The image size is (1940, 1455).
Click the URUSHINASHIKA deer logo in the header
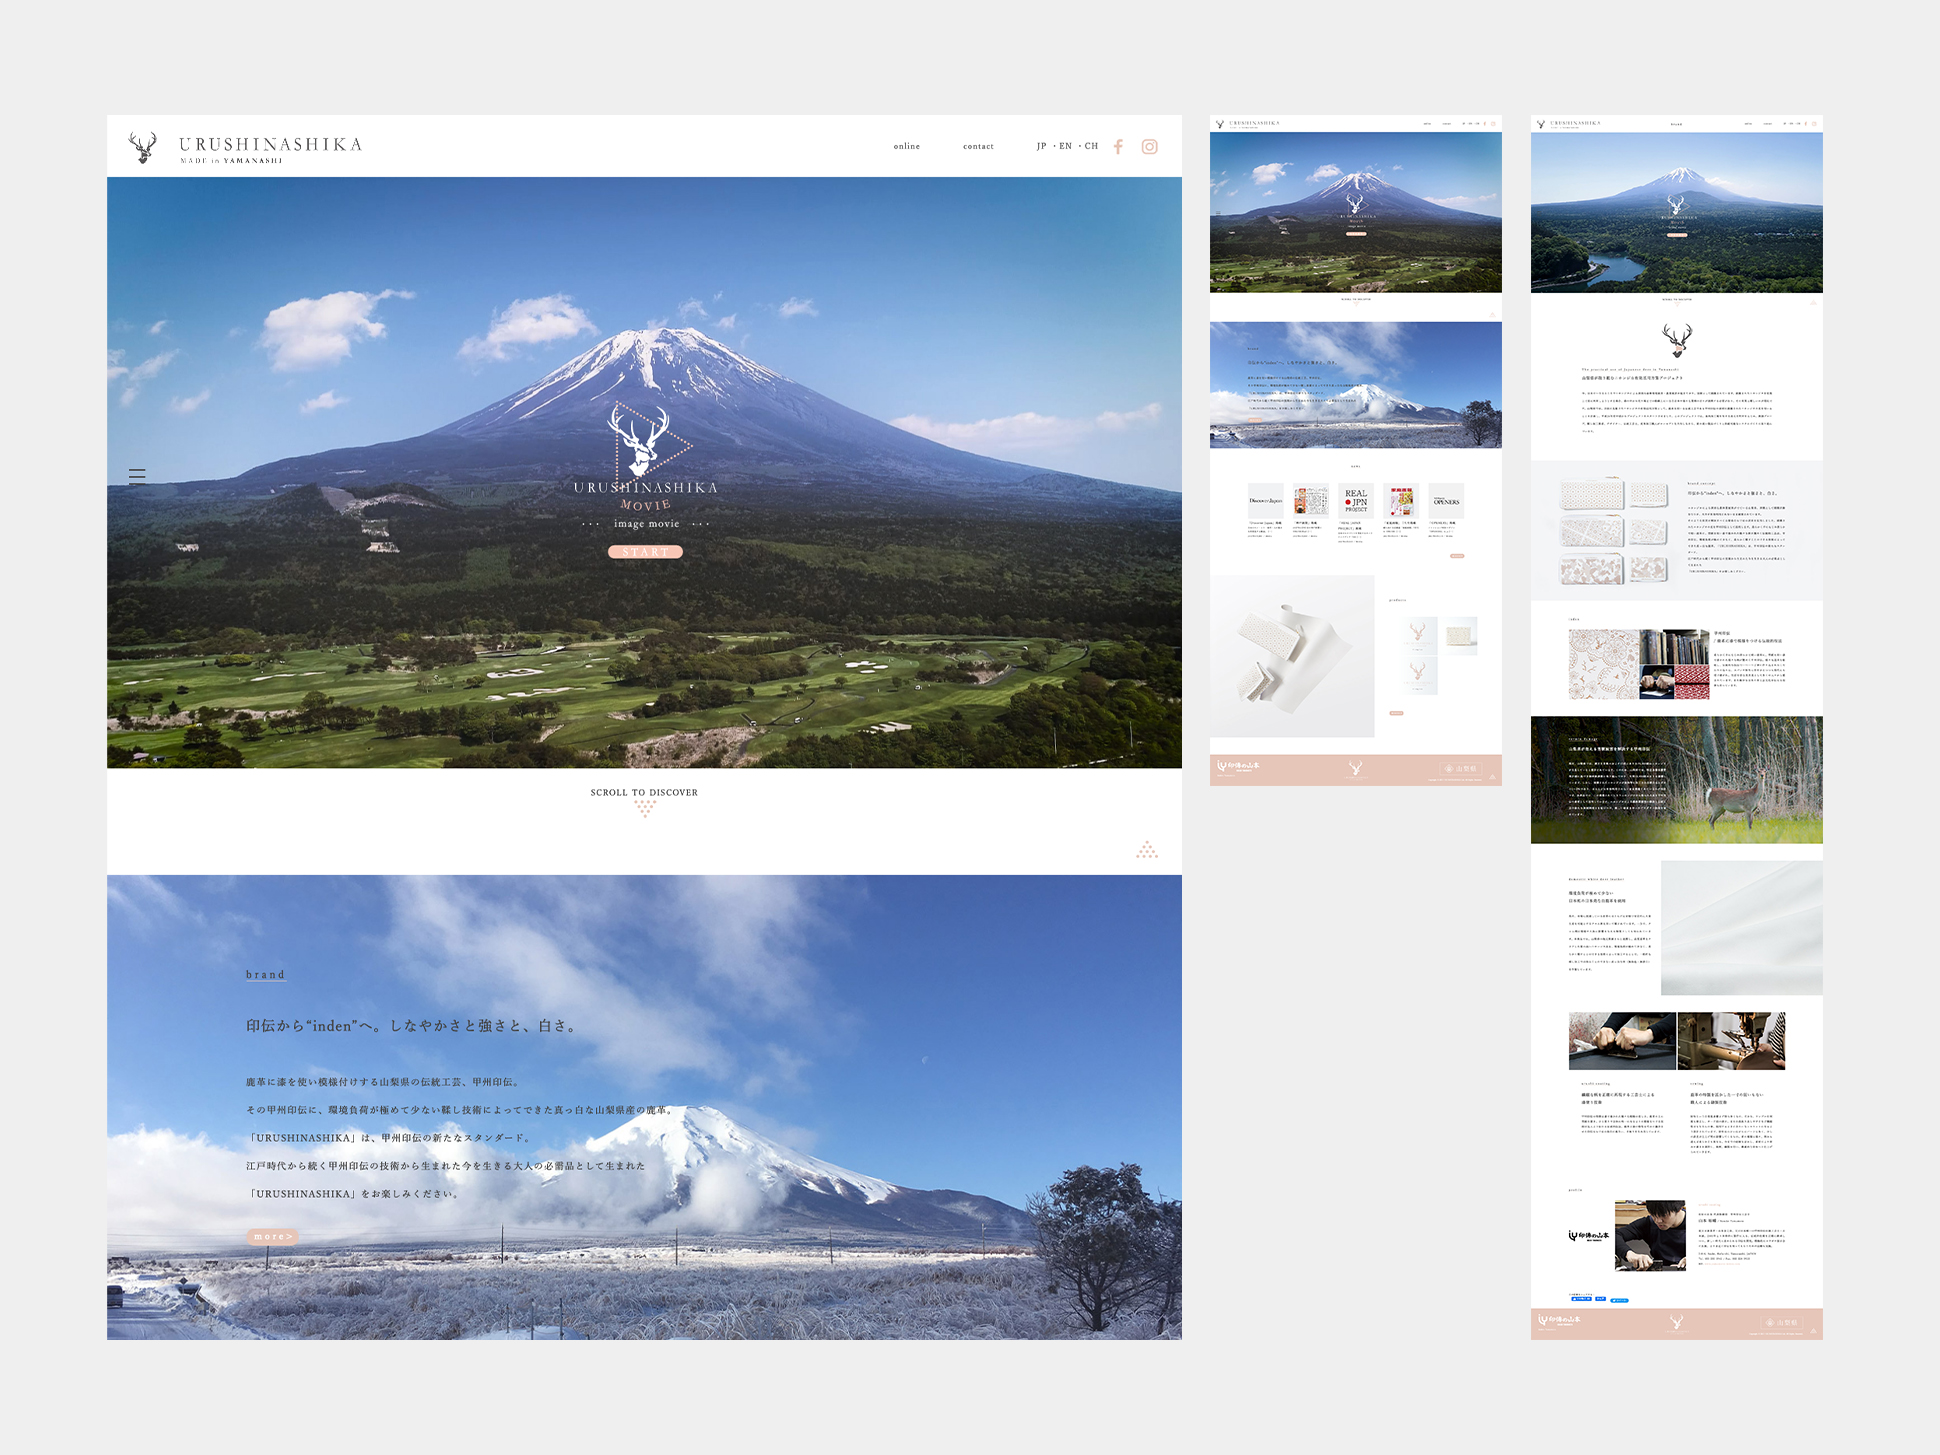click(144, 148)
